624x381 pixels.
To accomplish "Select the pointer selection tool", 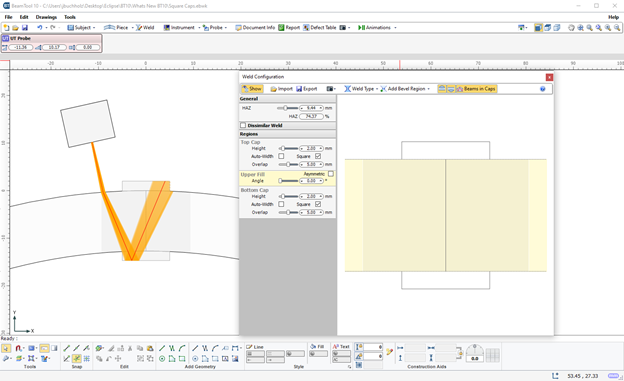I will pyautogui.click(x=6, y=348).
